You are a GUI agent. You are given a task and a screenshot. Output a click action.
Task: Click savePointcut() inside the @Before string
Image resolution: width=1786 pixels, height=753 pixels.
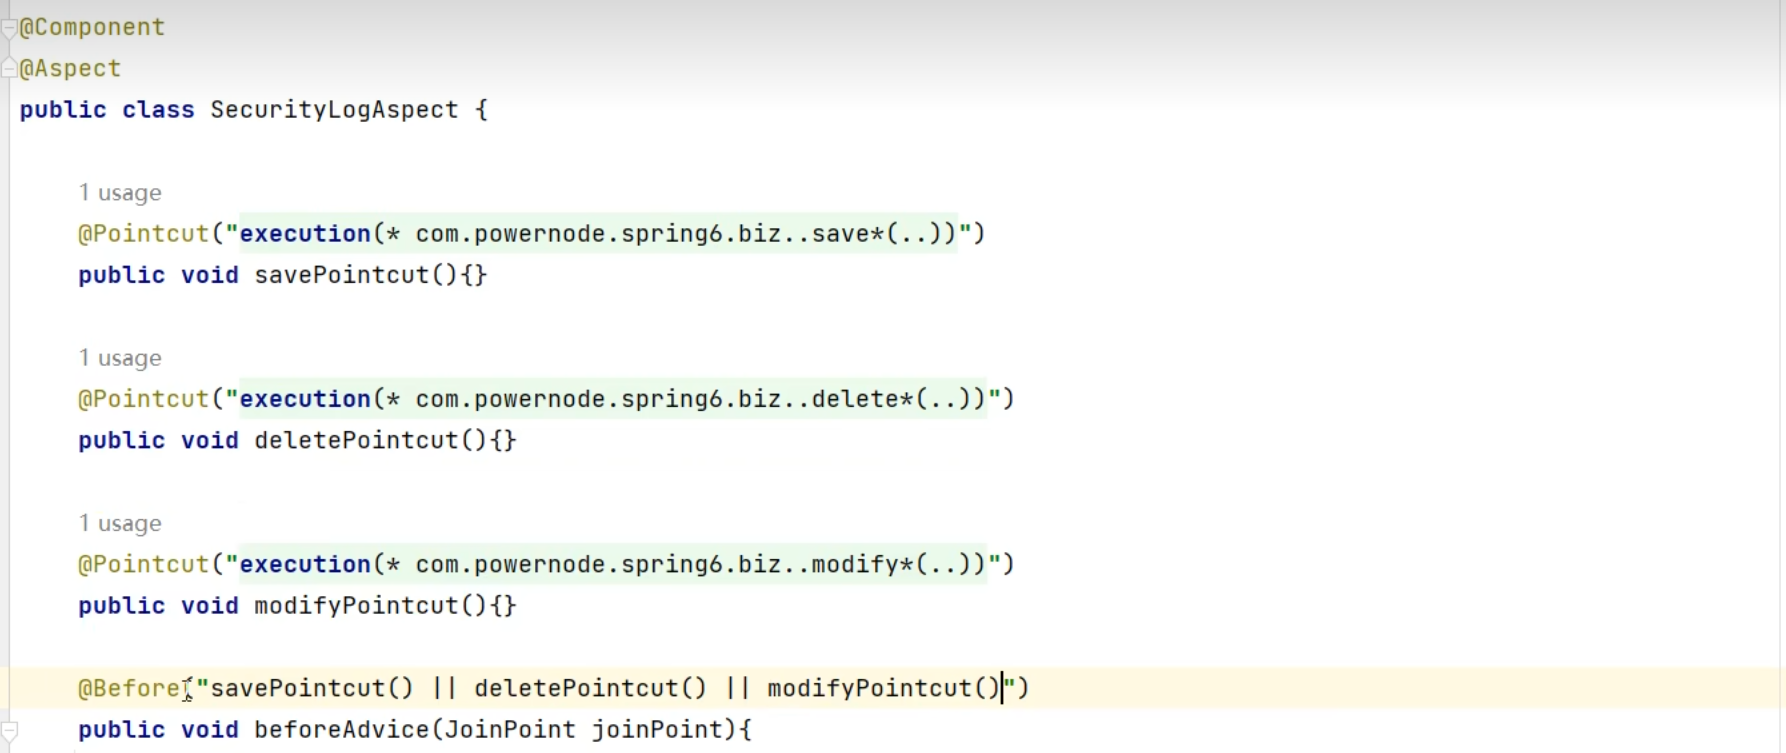311,689
